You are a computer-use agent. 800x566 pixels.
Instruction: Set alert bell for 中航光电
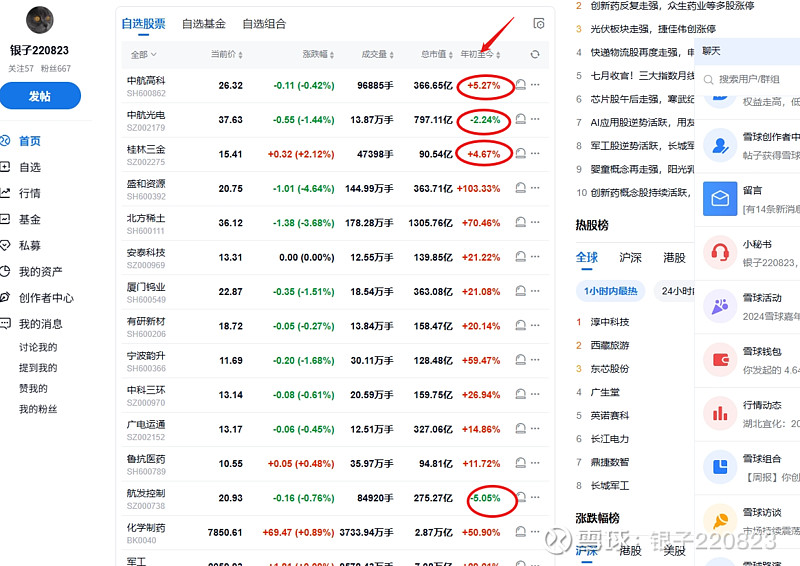pos(520,119)
